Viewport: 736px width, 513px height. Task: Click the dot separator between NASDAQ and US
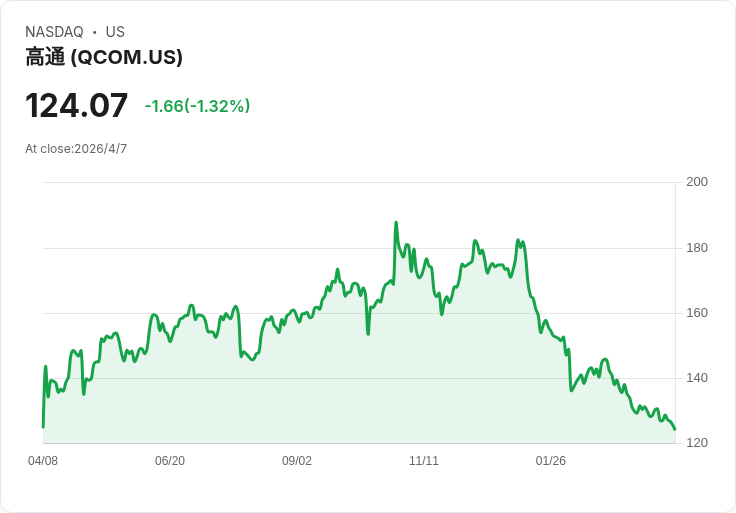(x=94, y=32)
